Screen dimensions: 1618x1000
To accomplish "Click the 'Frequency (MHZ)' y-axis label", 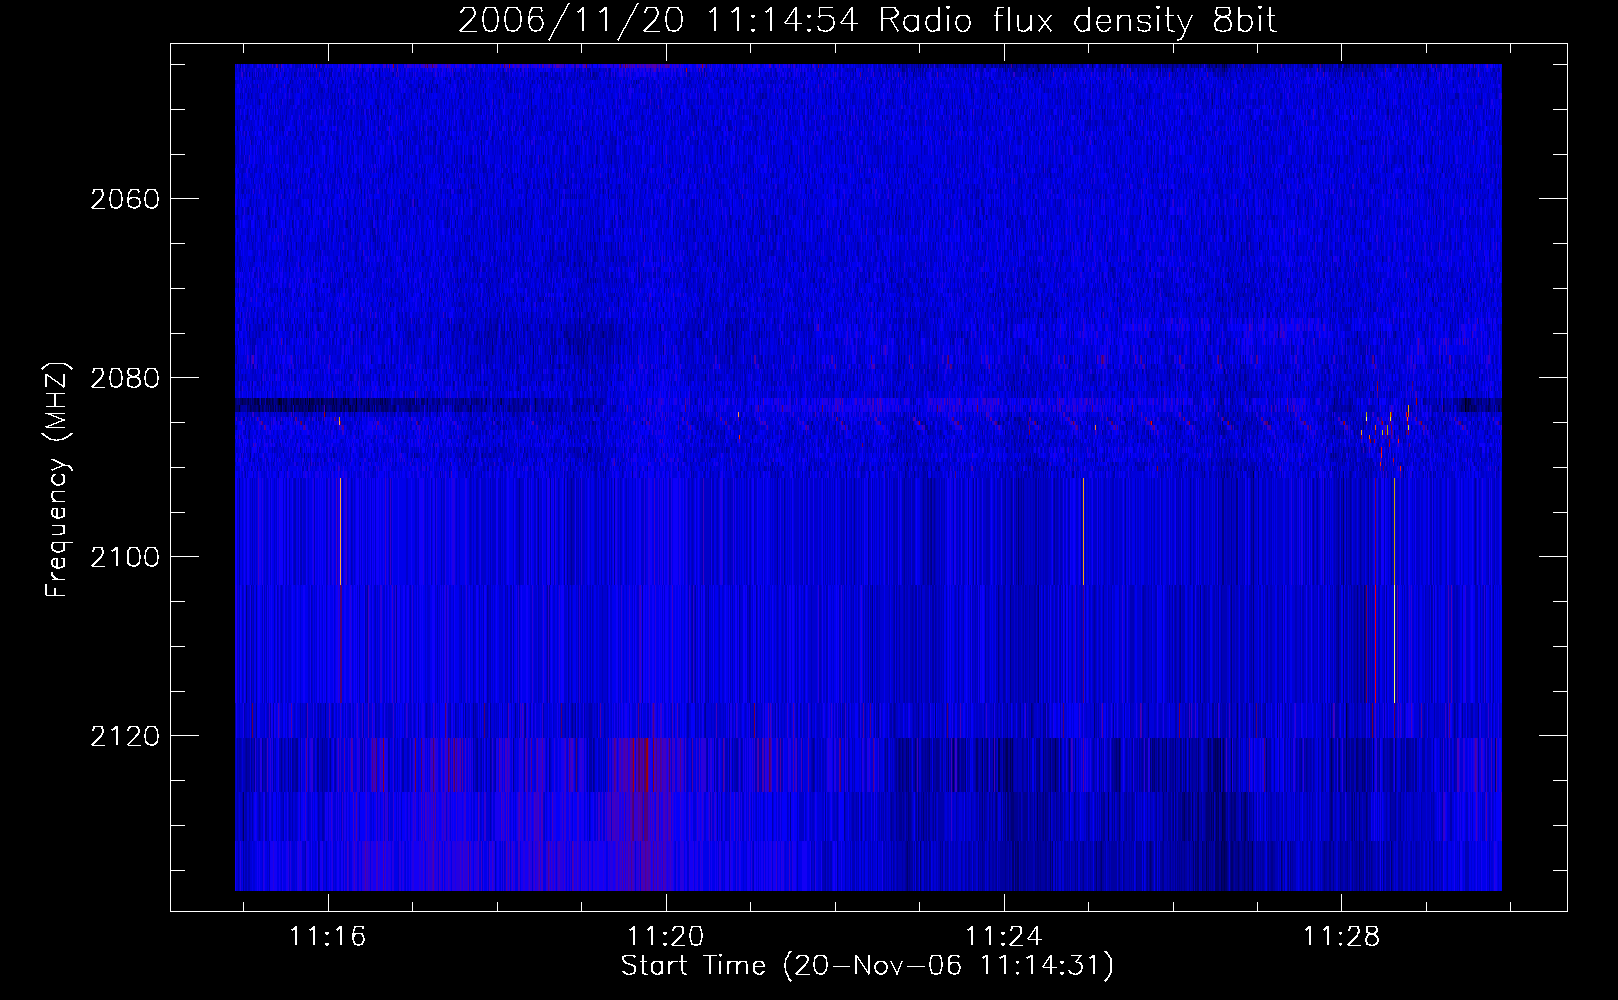I will [x=57, y=480].
